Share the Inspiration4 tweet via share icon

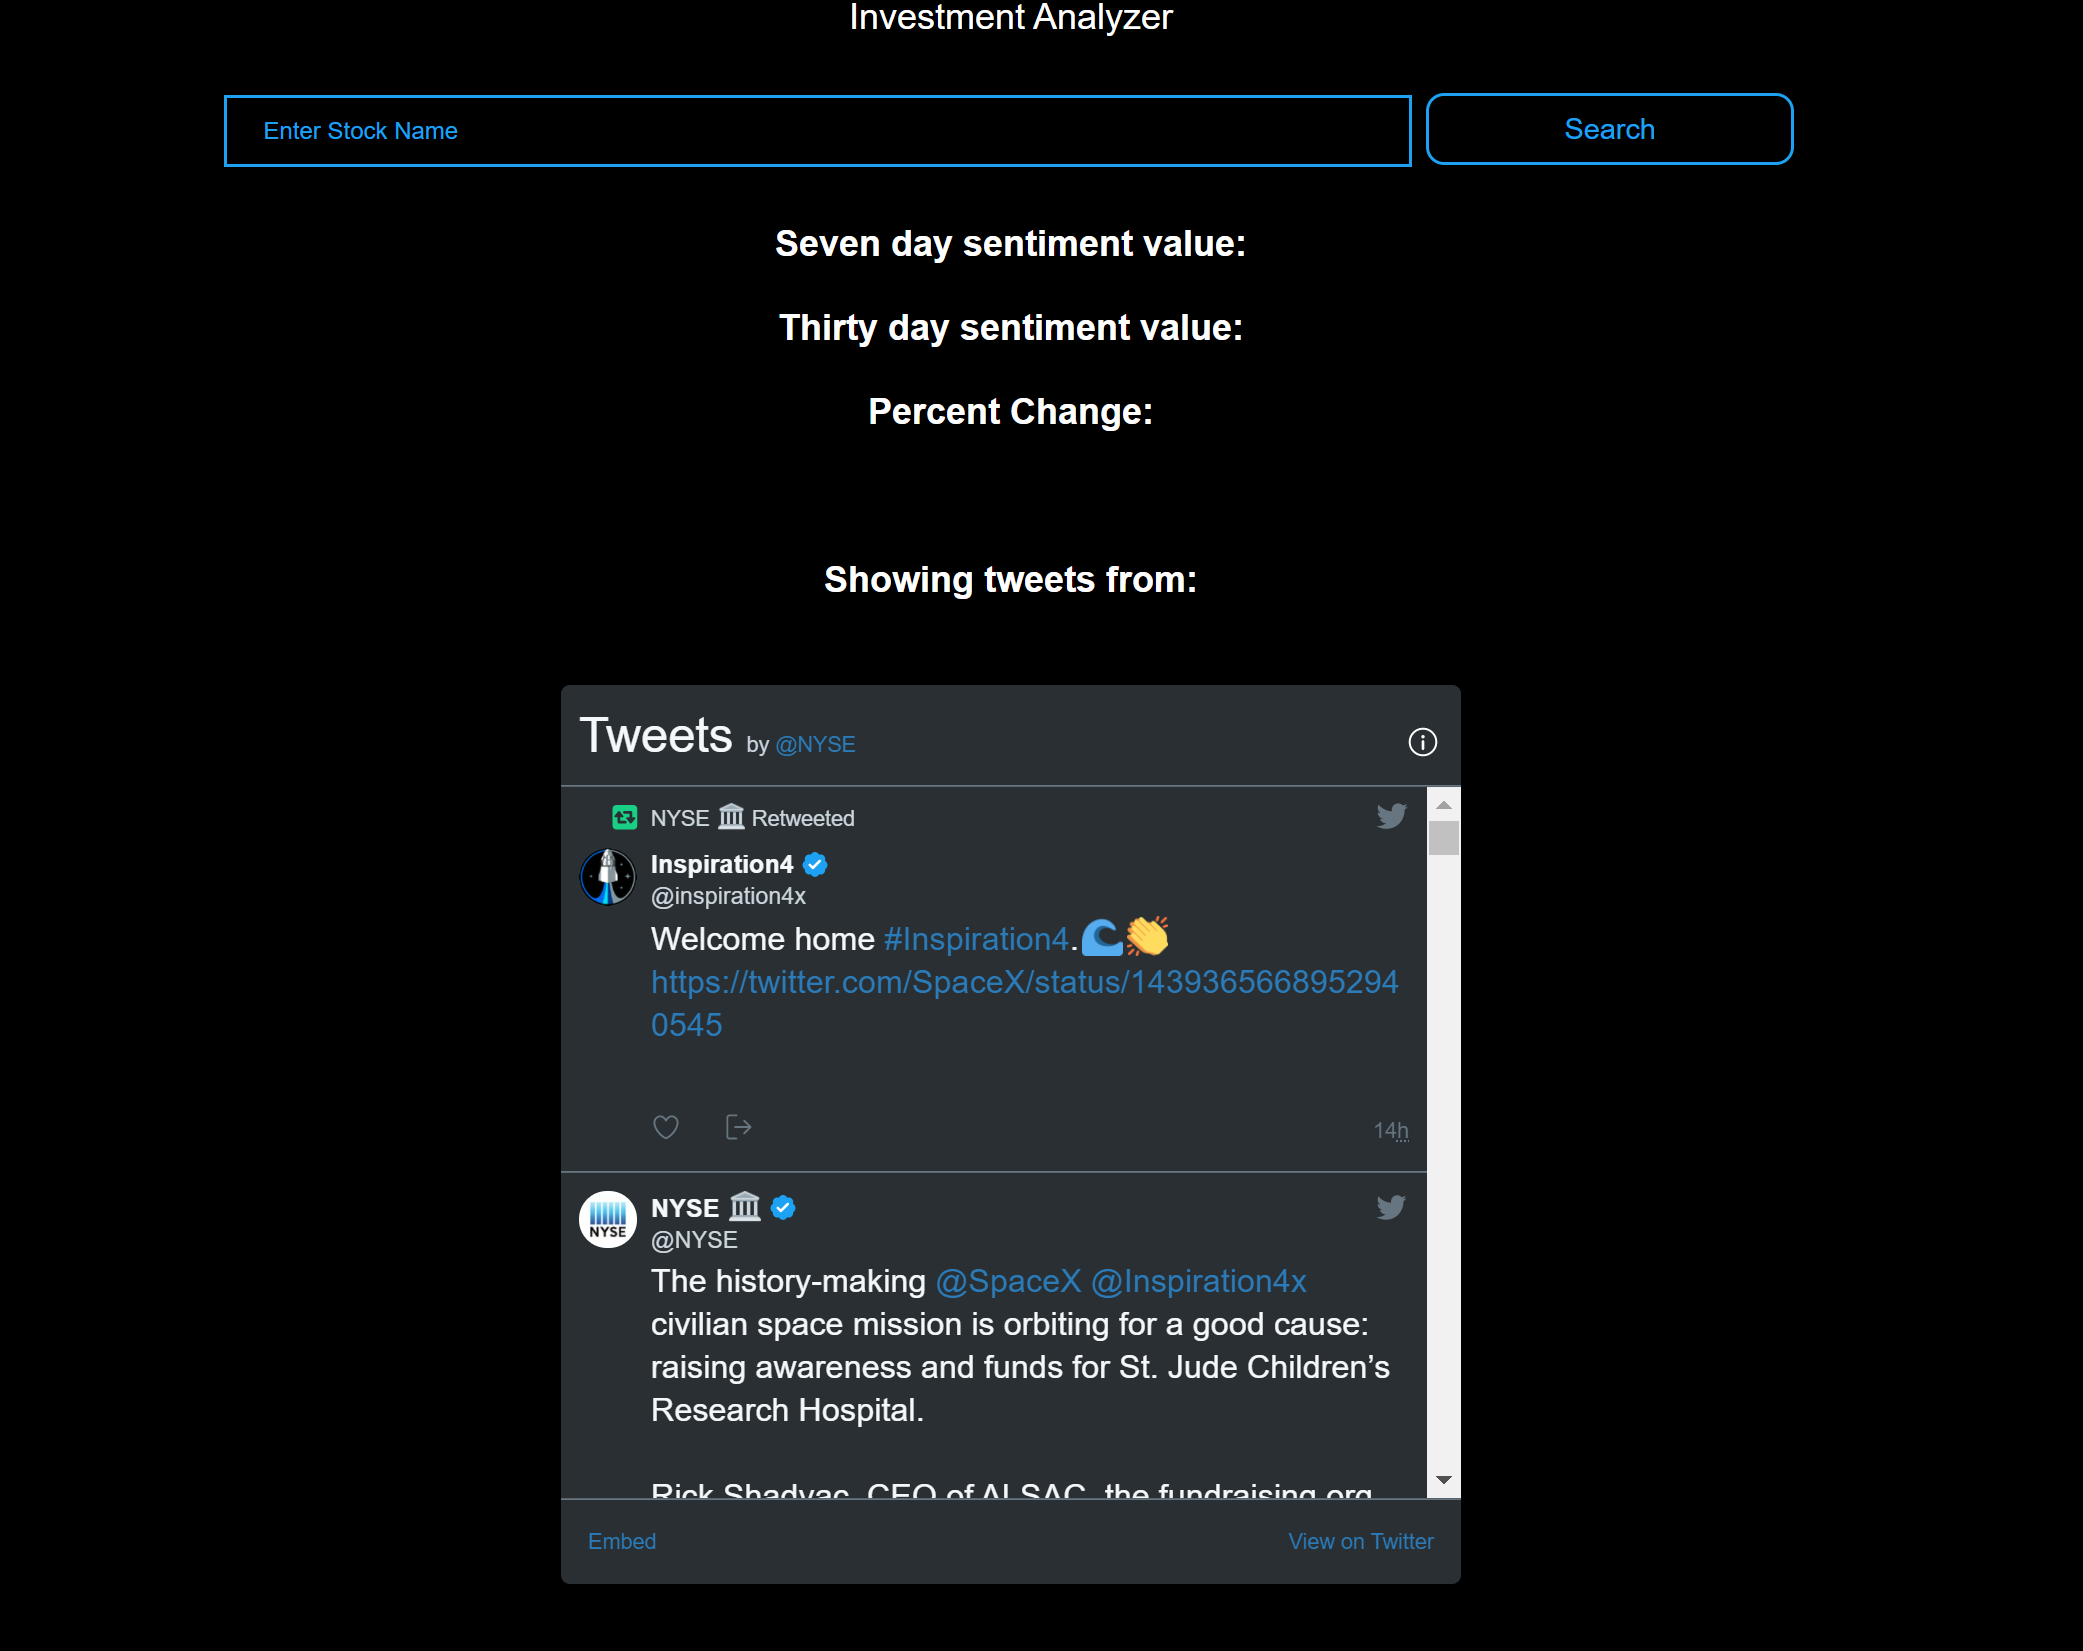click(x=738, y=1127)
